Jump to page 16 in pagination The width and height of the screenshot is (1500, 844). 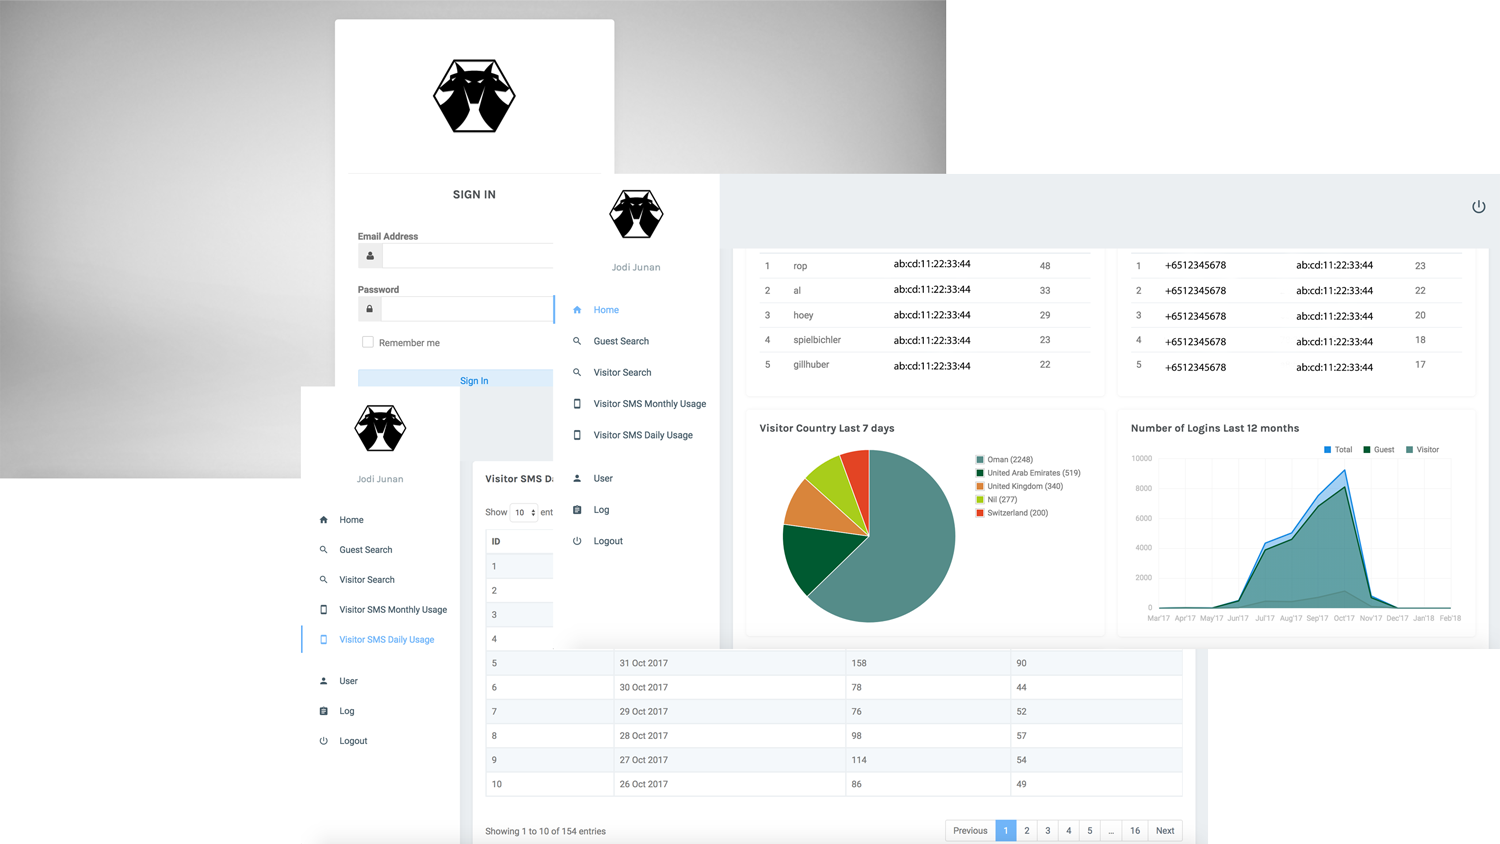tap(1134, 831)
